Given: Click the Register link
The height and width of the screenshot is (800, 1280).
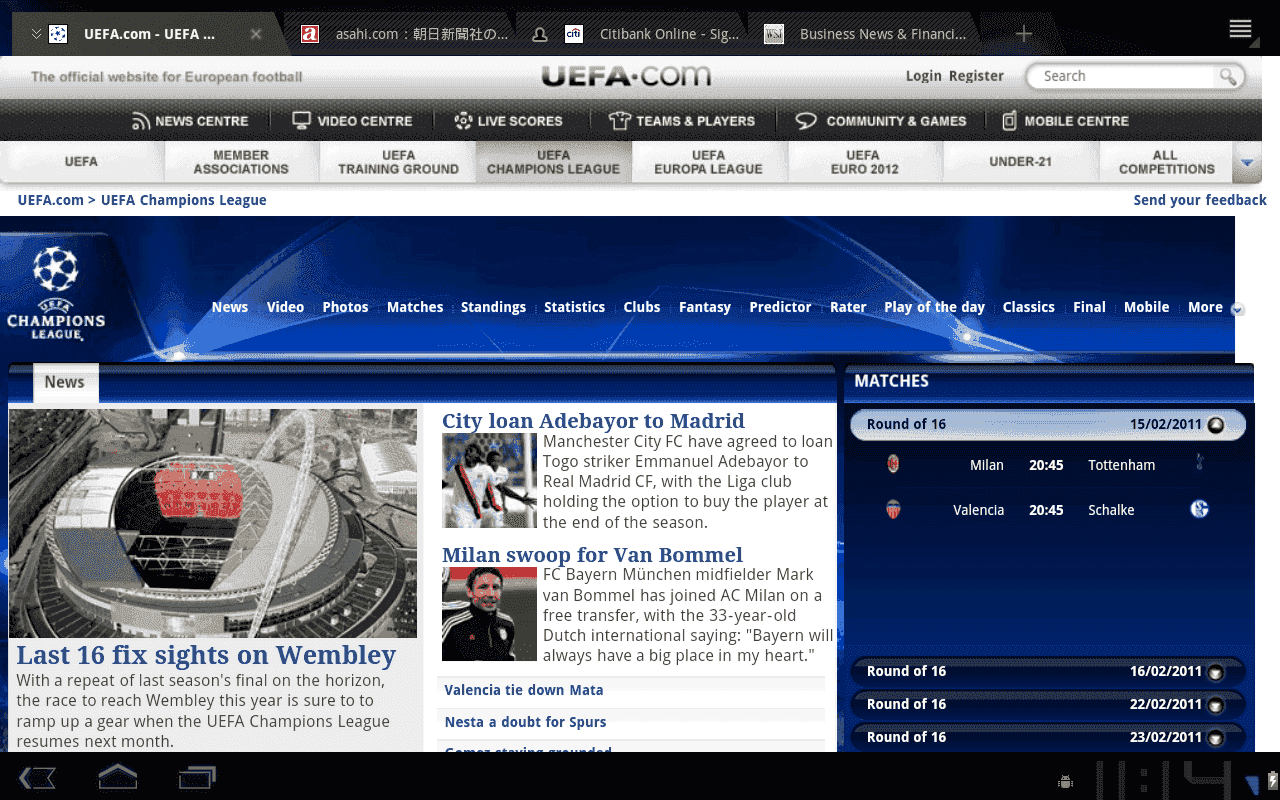Looking at the screenshot, I should click(x=976, y=76).
